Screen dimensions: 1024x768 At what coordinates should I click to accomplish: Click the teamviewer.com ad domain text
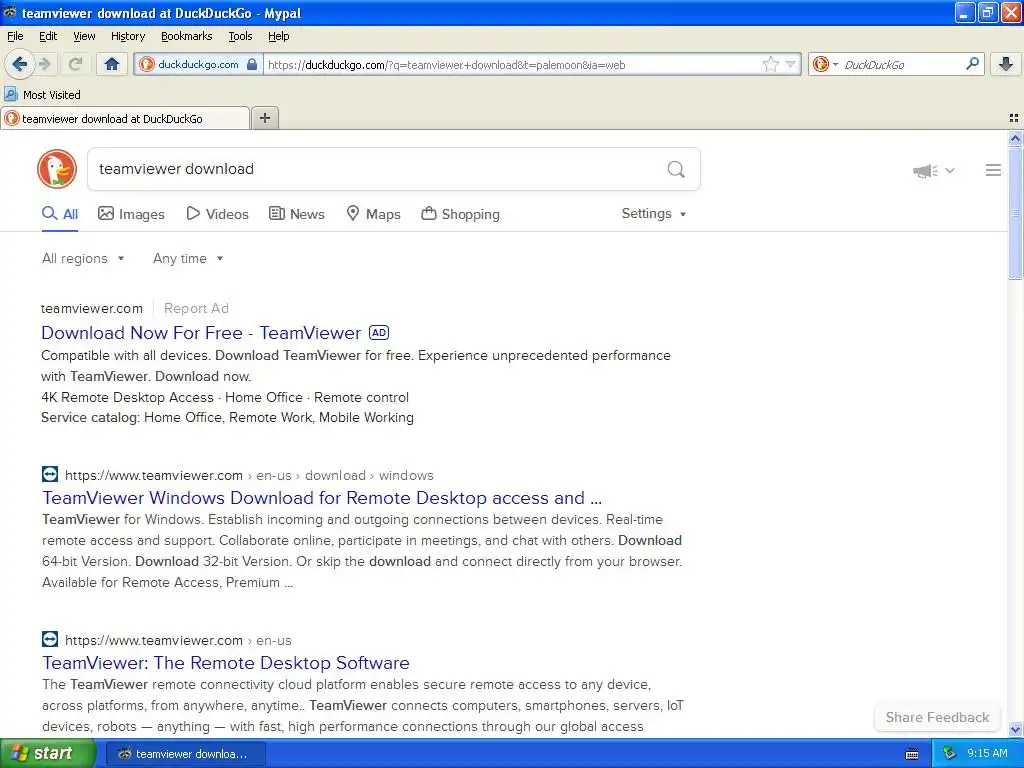tap(91, 308)
